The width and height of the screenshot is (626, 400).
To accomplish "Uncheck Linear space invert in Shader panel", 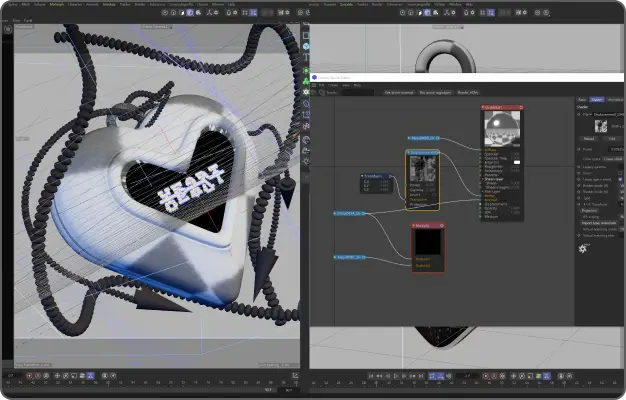I will (x=620, y=180).
